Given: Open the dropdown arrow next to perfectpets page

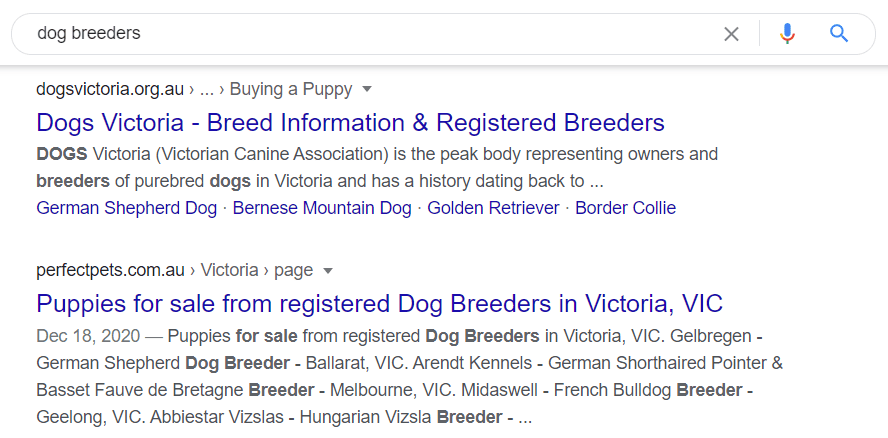Looking at the screenshot, I should (328, 270).
